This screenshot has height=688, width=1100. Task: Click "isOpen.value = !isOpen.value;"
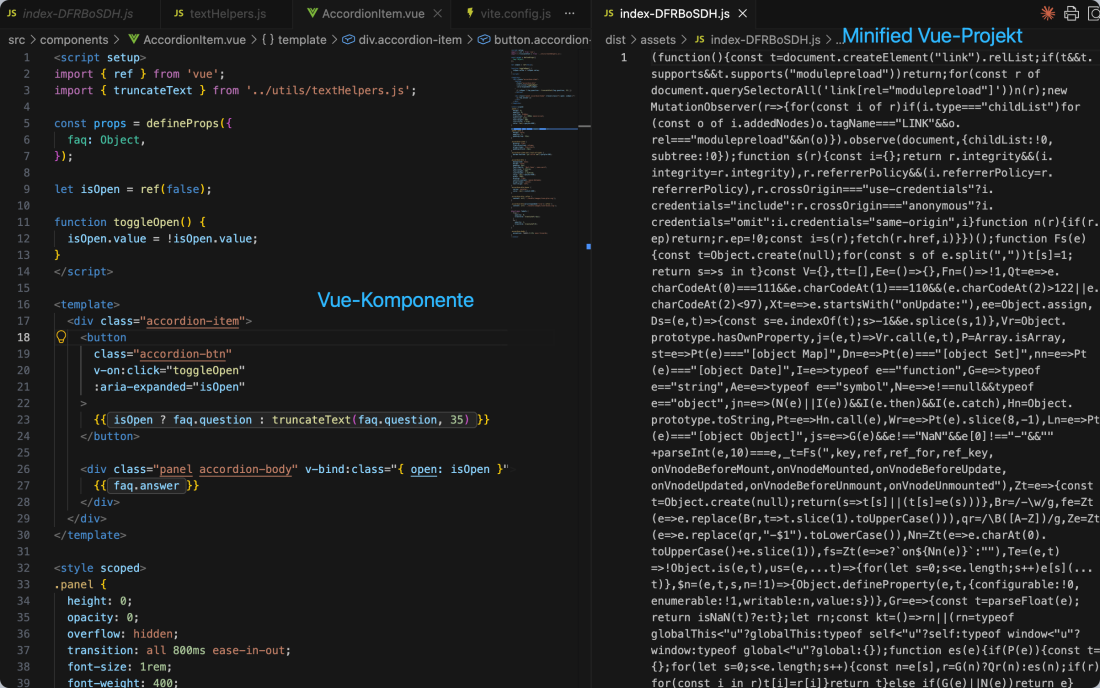(x=163, y=238)
